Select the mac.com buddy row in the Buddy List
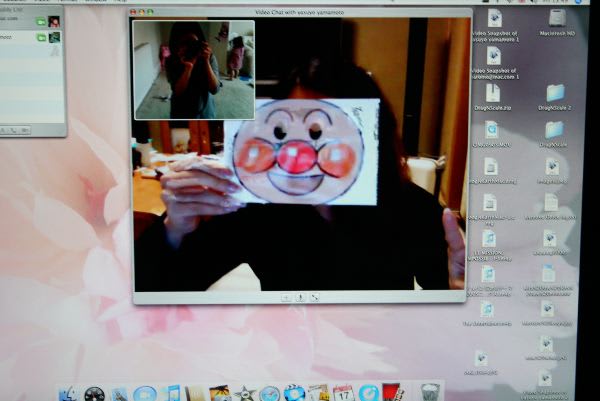The height and width of the screenshot is (401, 600). [31, 21]
